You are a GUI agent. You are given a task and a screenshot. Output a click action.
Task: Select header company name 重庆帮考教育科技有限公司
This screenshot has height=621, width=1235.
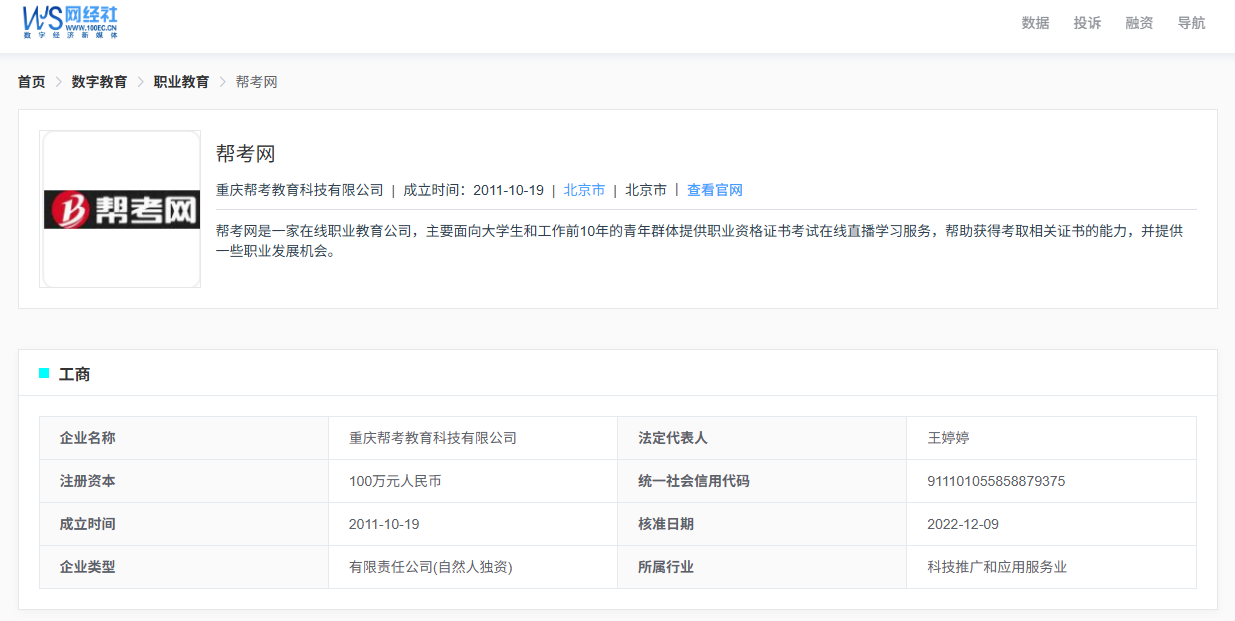[300, 190]
